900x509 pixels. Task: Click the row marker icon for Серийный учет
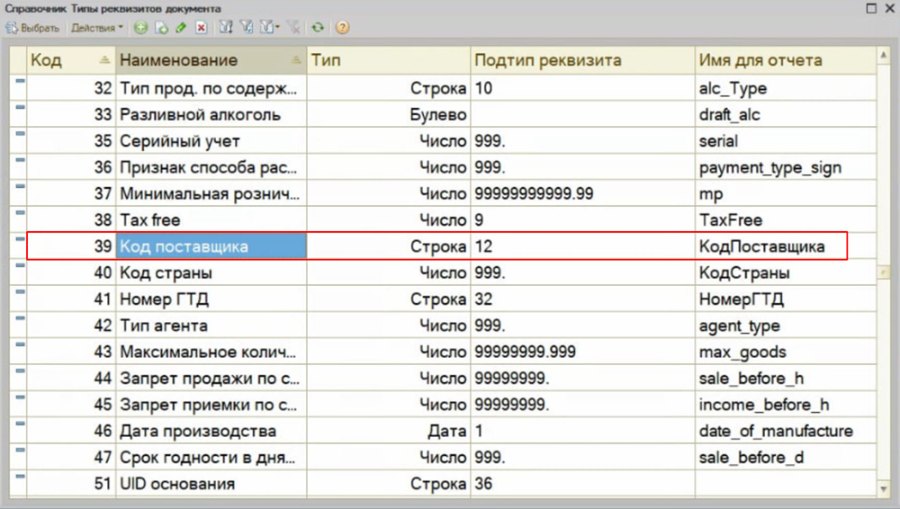tap(19, 134)
